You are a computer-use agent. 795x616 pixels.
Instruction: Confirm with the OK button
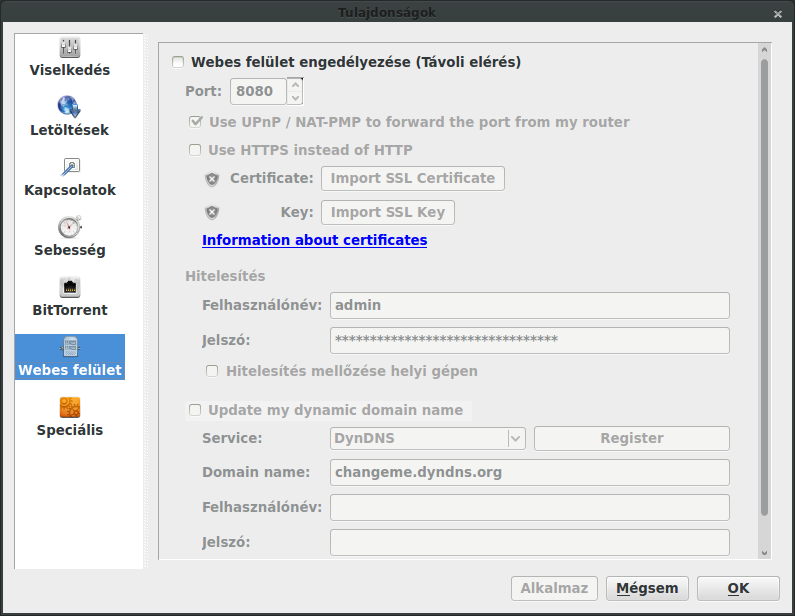[x=738, y=588]
